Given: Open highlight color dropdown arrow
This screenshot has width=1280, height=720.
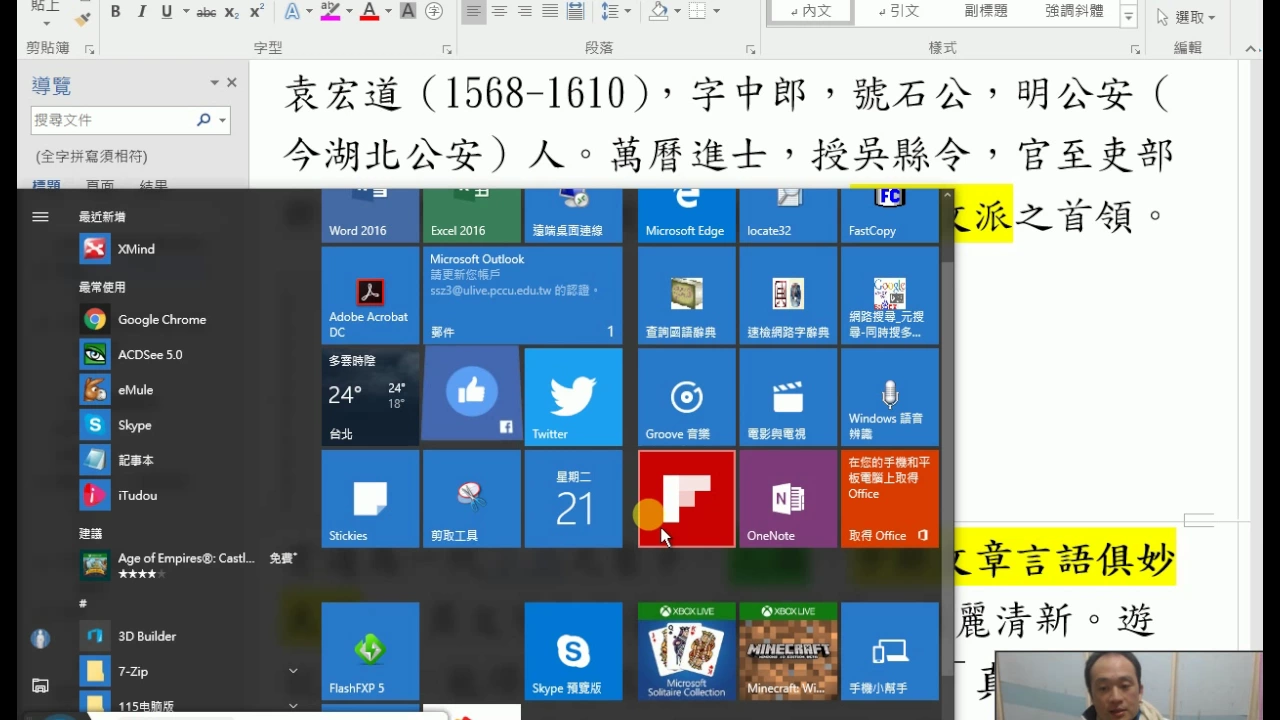Looking at the screenshot, I should click(348, 12).
